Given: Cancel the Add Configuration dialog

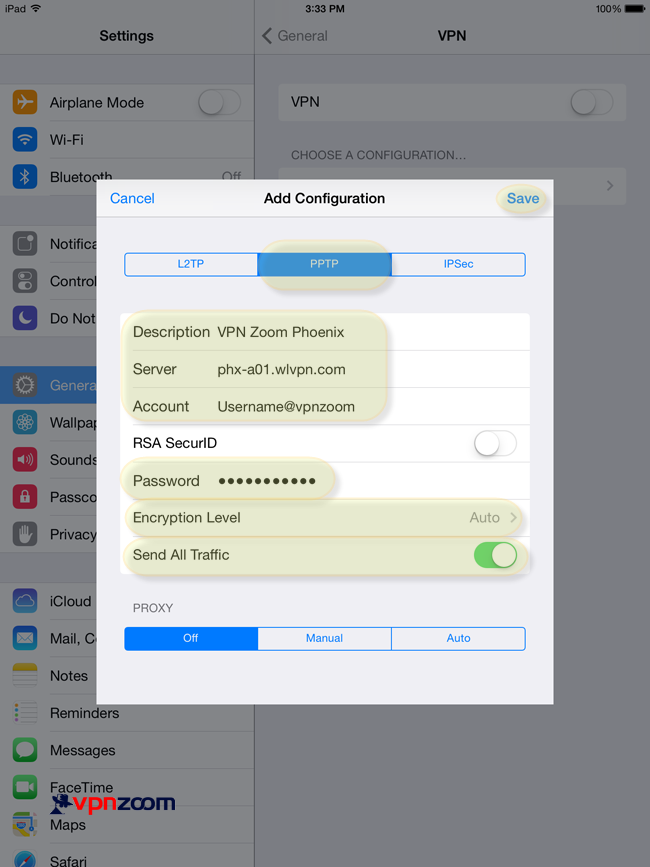Looking at the screenshot, I should coord(132,199).
